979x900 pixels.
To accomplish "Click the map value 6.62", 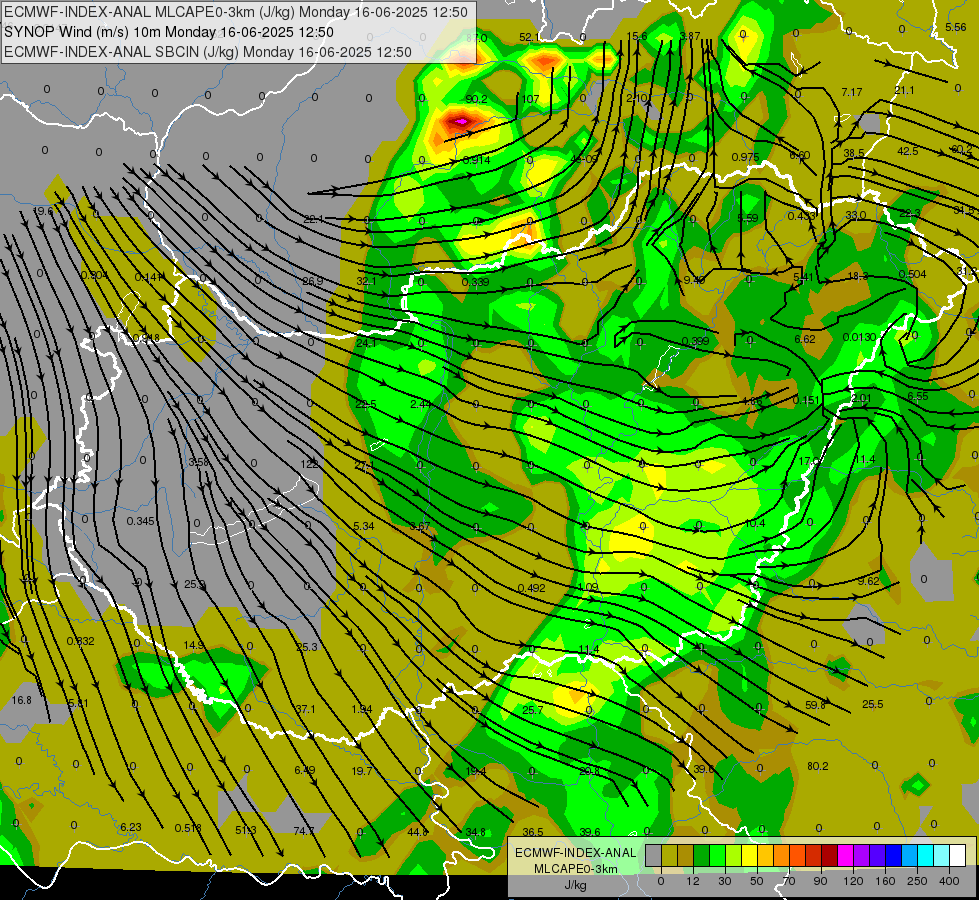I will (805, 339).
